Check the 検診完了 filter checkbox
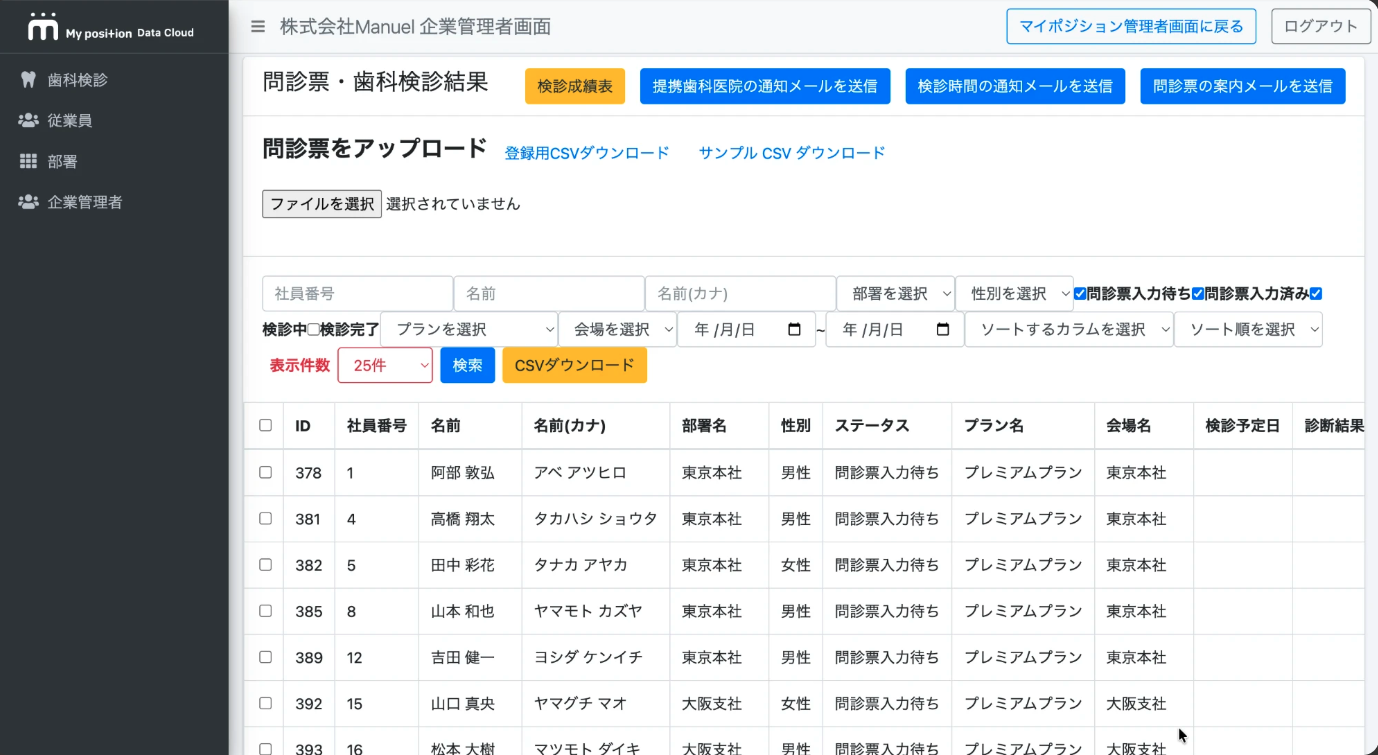 pyautogui.click(x=313, y=329)
